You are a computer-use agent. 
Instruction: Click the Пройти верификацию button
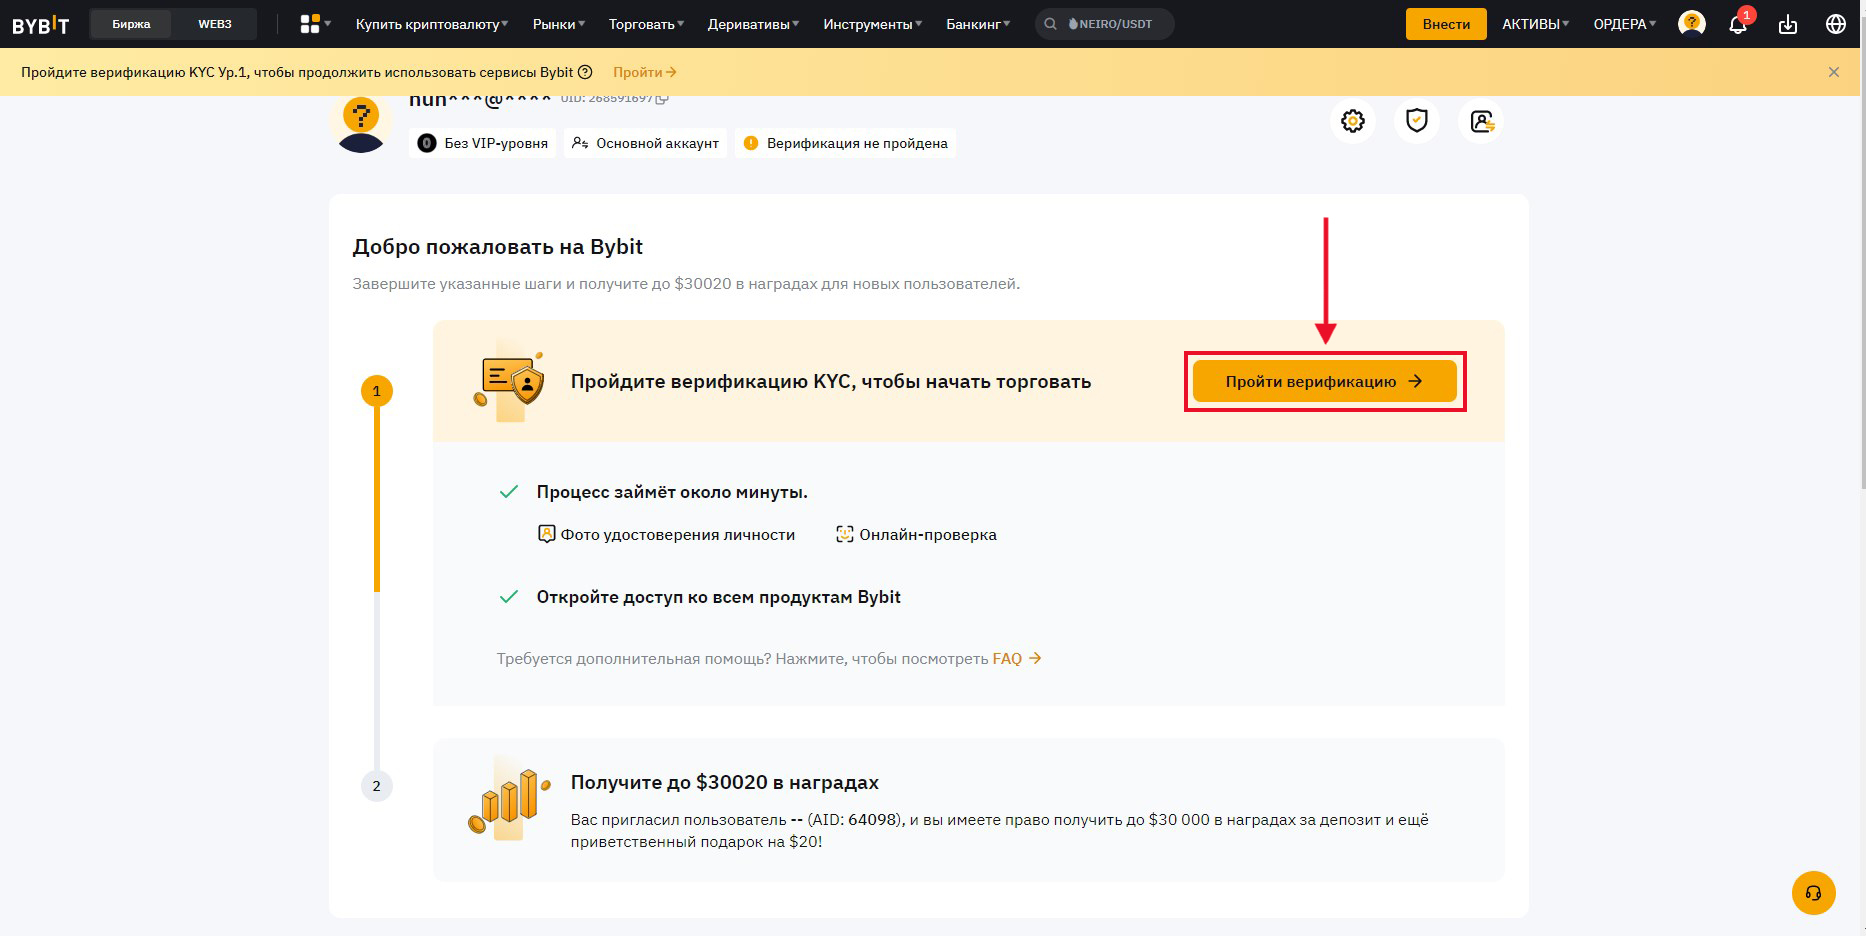(x=1324, y=381)
